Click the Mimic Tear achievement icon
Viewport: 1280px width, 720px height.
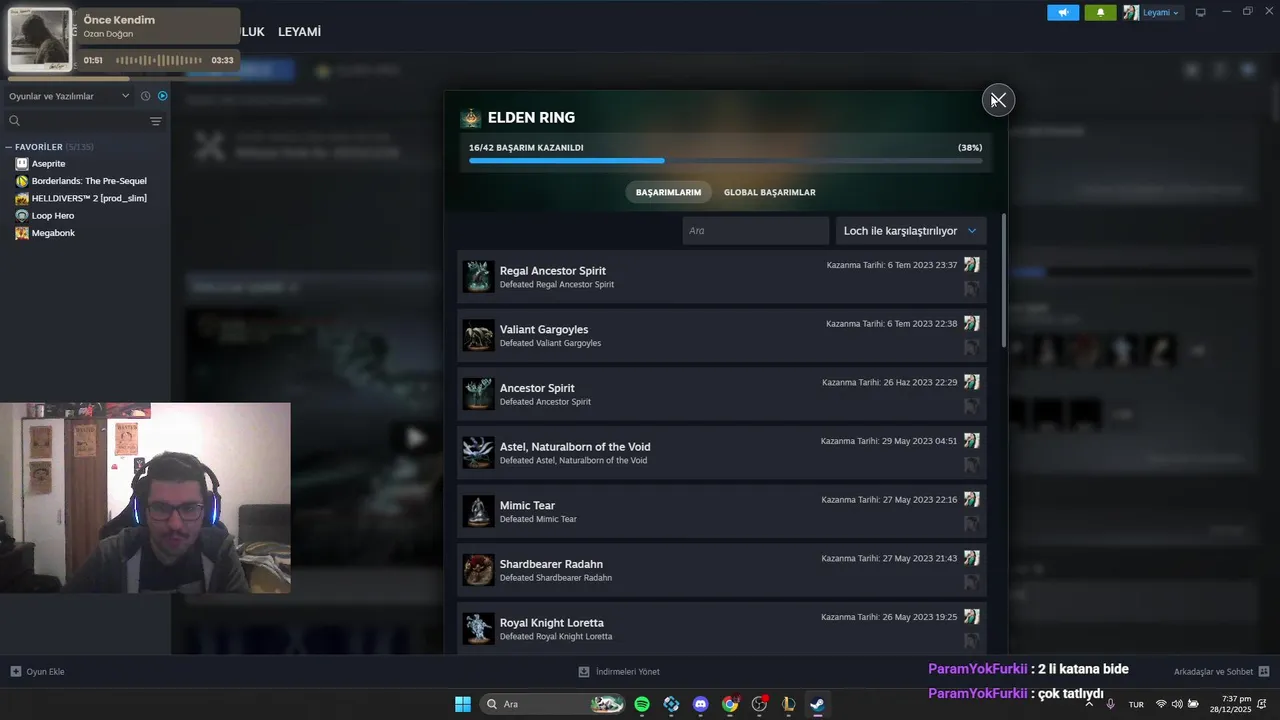(x=478, y=512)
